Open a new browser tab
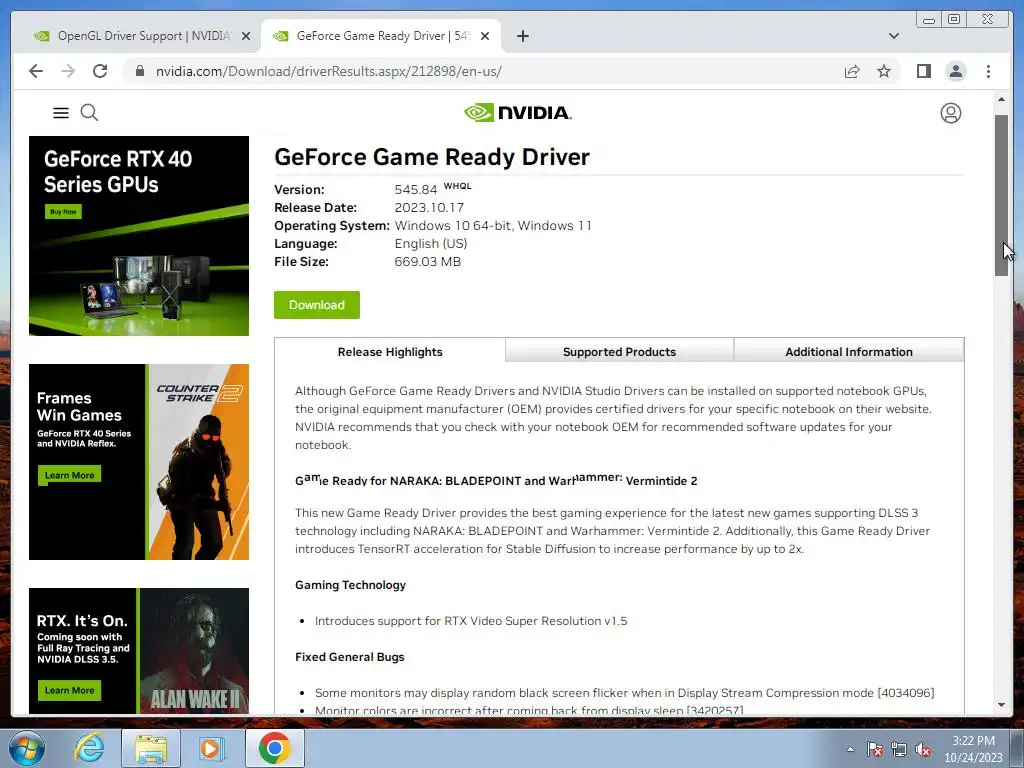The width and height of the screenshot is (1024, 768). (522, 36)
